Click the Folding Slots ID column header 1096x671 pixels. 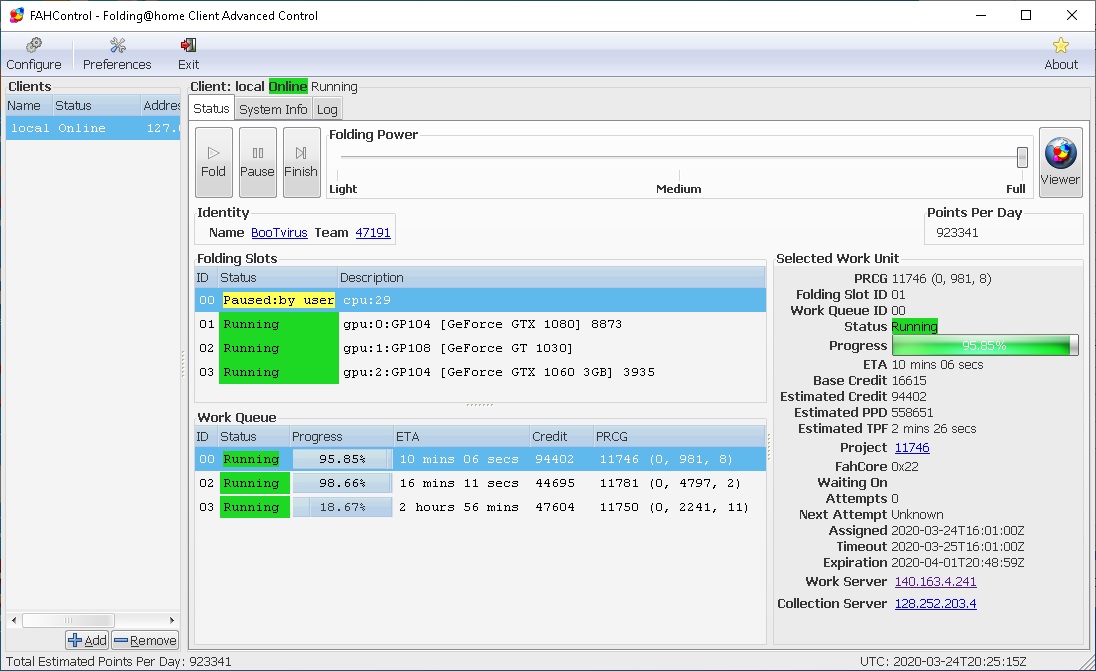pyautogui.click(x=206, y=277)
